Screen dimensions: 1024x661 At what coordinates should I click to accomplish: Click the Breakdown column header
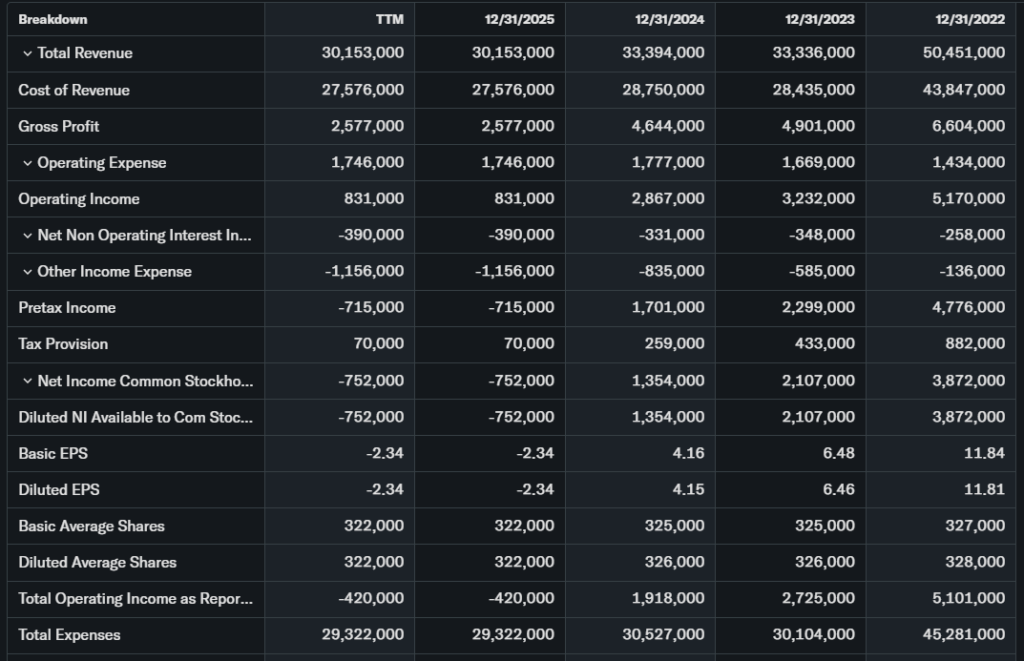[53, 19]
